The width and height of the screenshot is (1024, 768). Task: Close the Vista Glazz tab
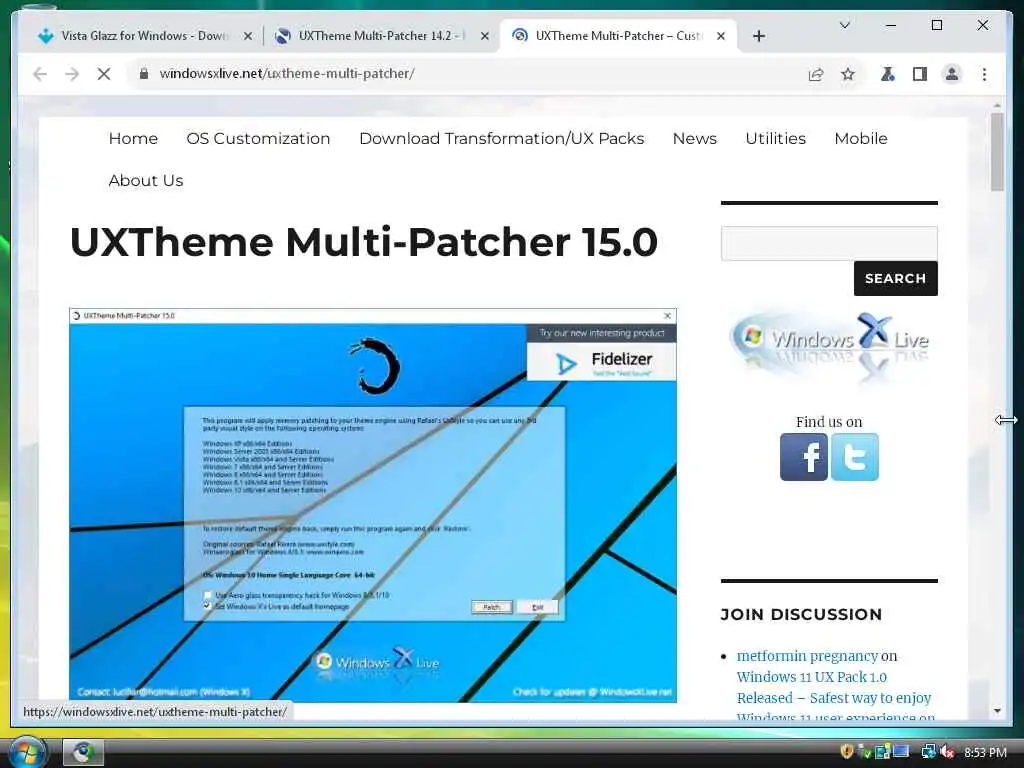coord(248,36)
